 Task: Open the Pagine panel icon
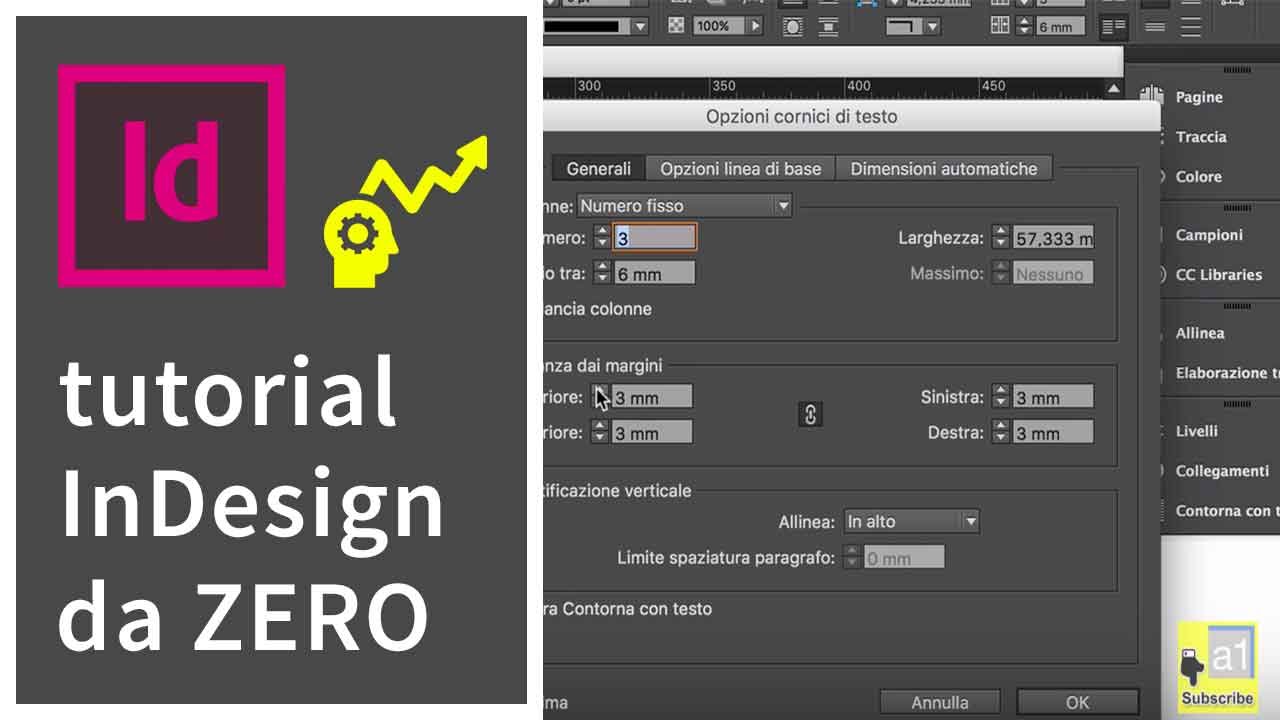(x=1152, y=96)
